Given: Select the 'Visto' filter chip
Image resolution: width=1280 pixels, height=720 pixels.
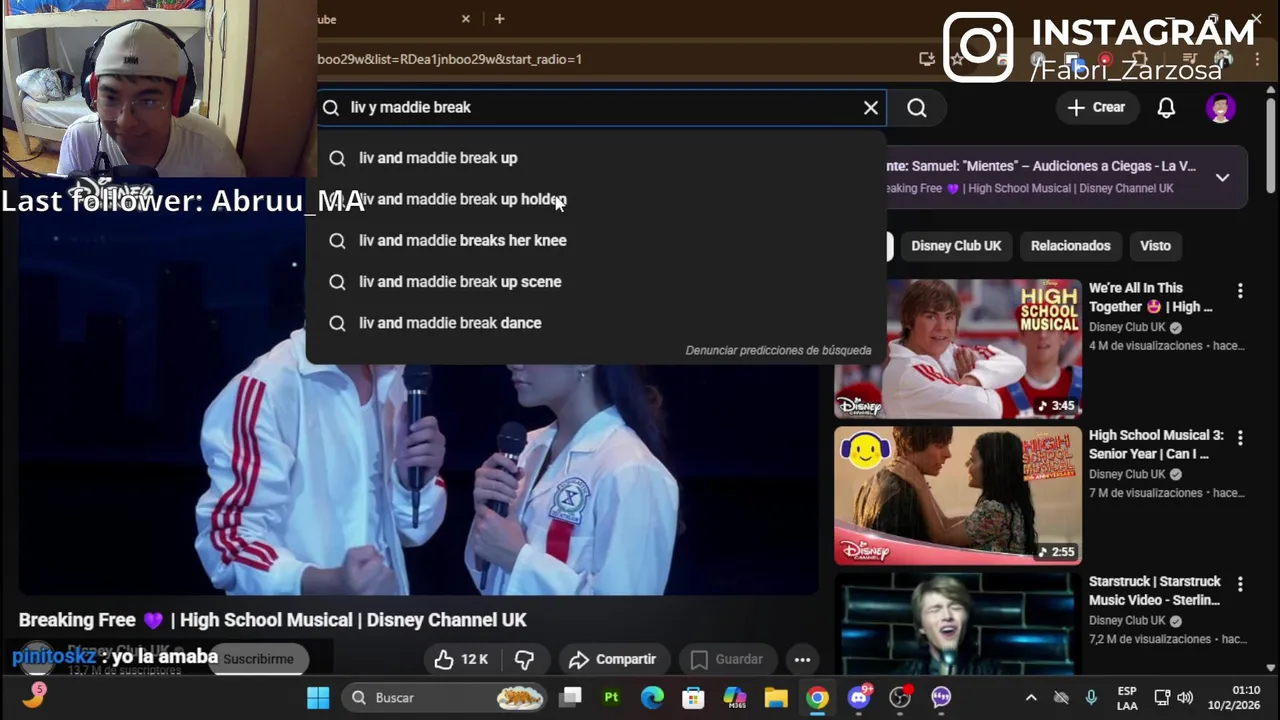Looking at the screenshot, I should [1155, 246].
